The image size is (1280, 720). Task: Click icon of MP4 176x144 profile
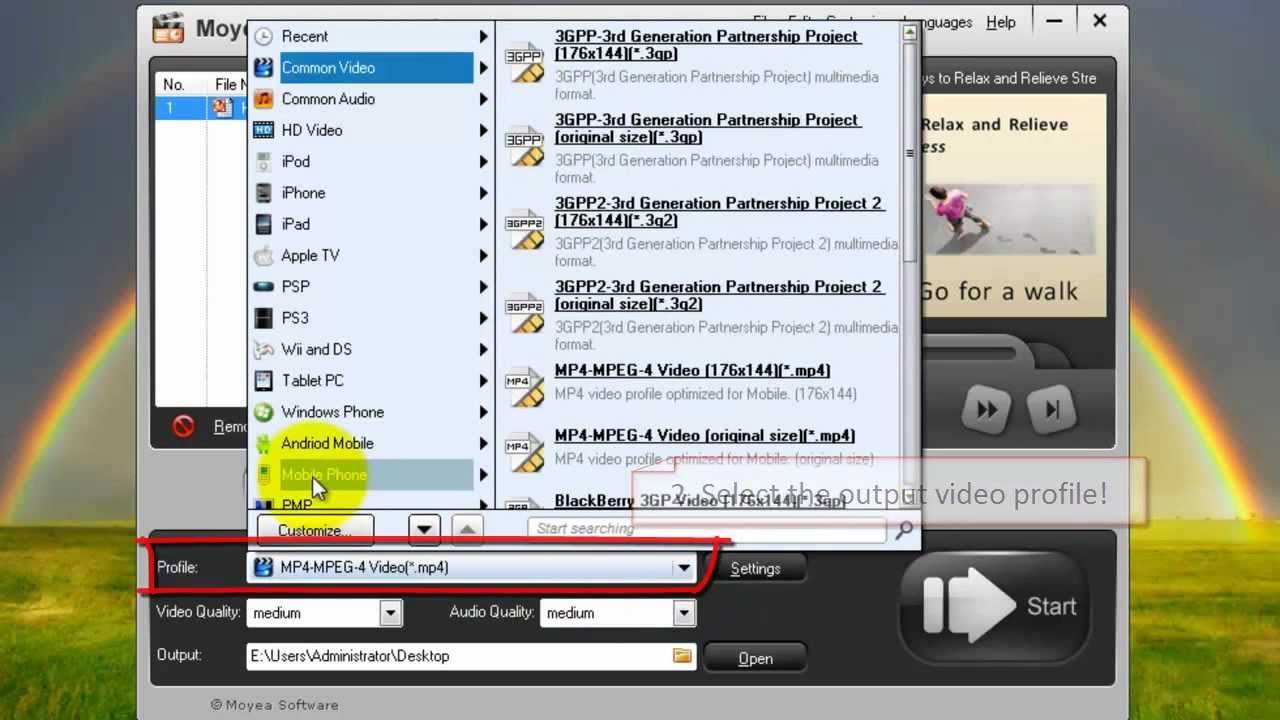[x=524, y=386]
